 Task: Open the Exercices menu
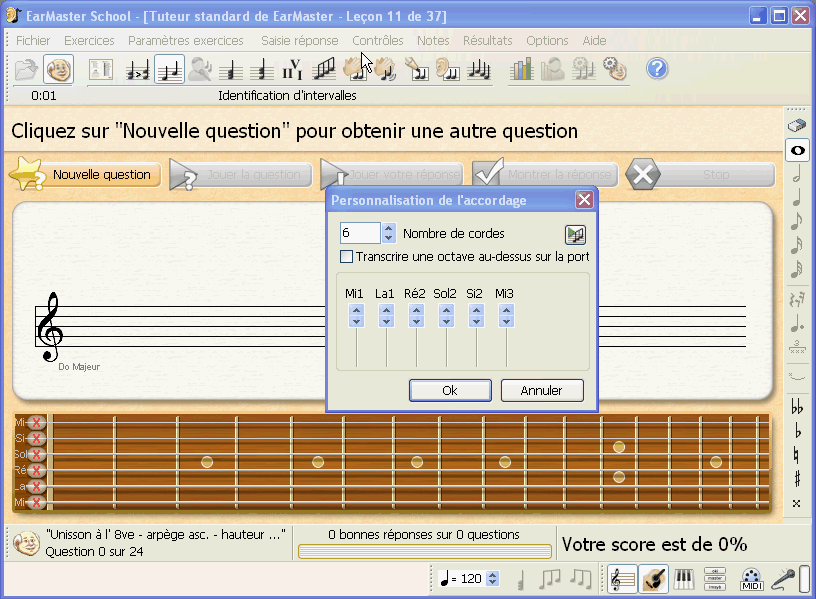89,41
